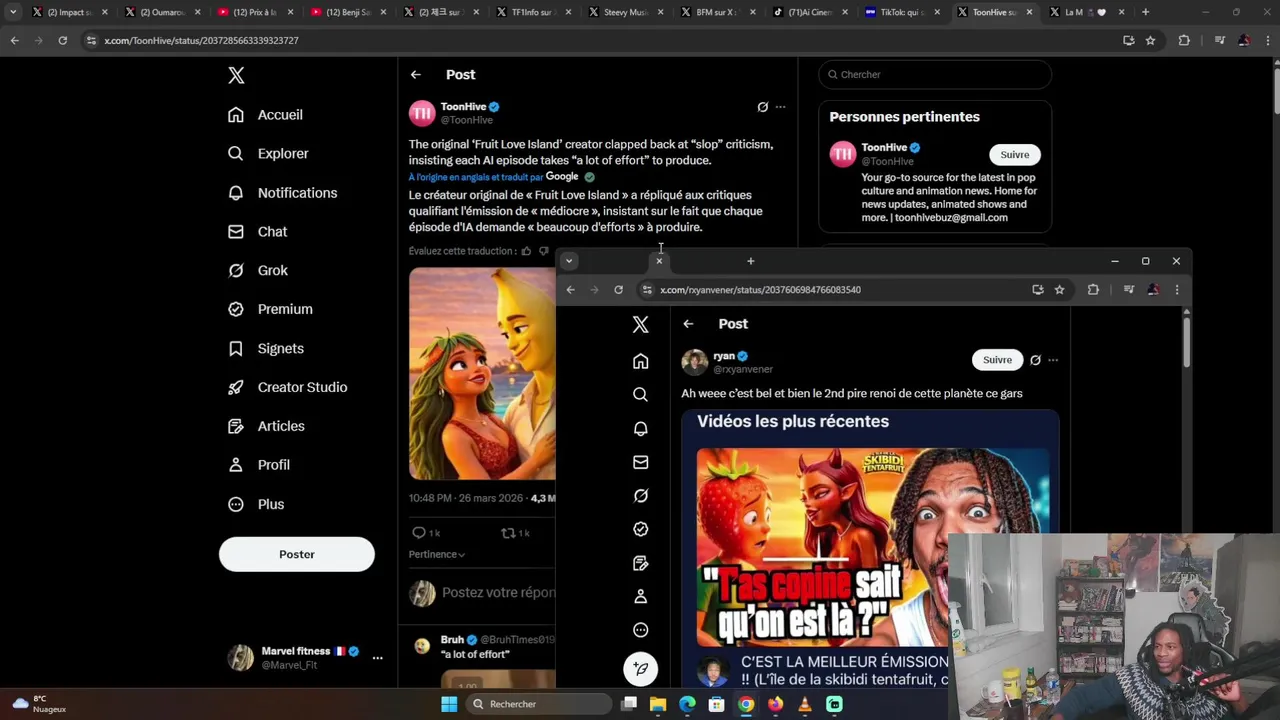Click the more circle icon in the front sidebar
Screen dimensions: 1280x720
[x=641, y=630]
